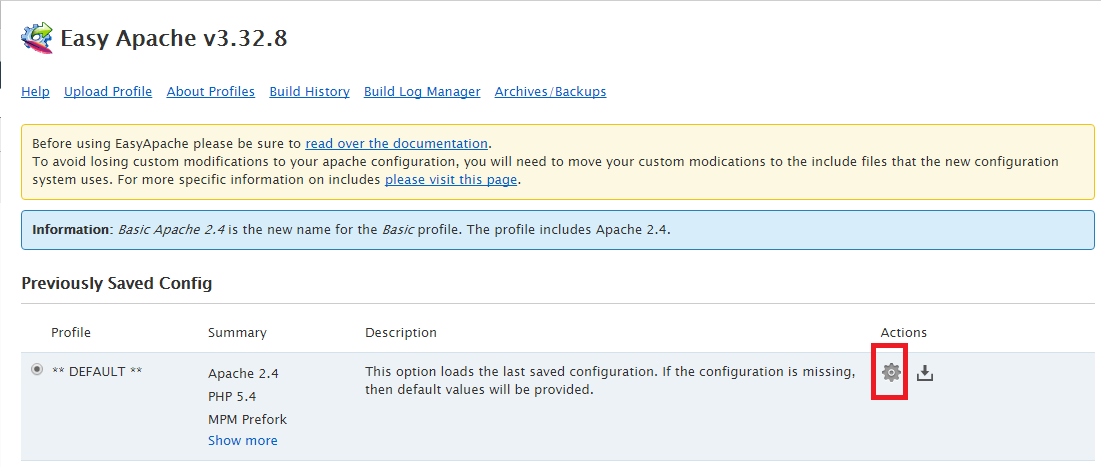
Task: Click the 'Apache 2.4' summary line
Action: [243, 374]
